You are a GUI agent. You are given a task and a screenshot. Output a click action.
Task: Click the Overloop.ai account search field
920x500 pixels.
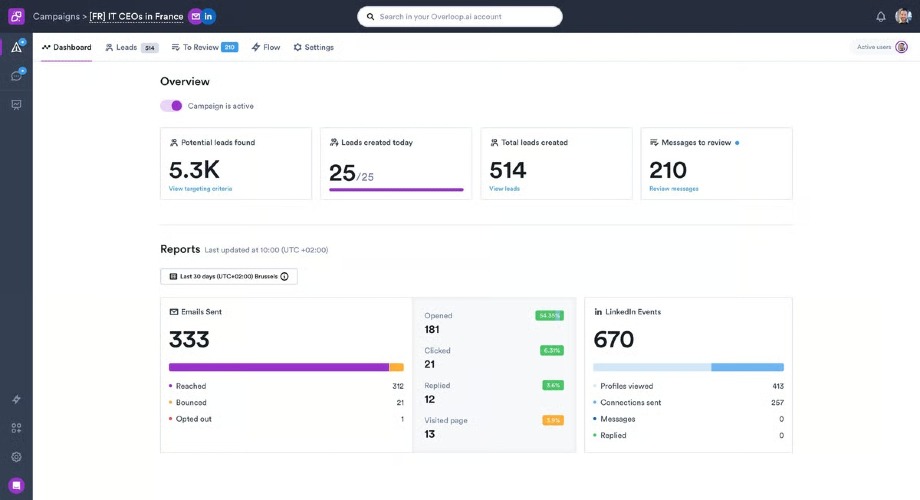460,16
